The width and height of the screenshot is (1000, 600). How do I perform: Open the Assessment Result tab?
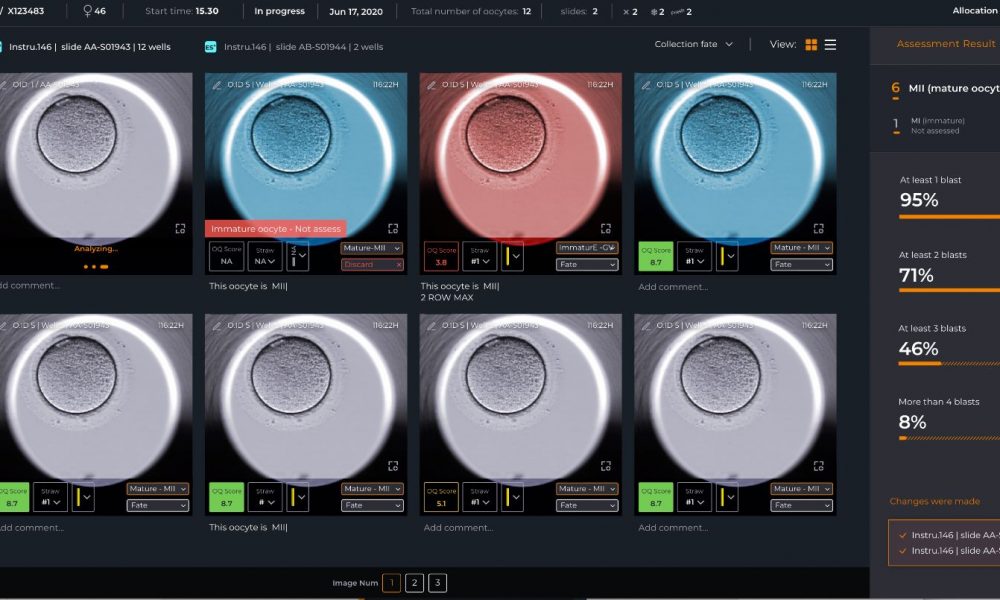point(945,44)
